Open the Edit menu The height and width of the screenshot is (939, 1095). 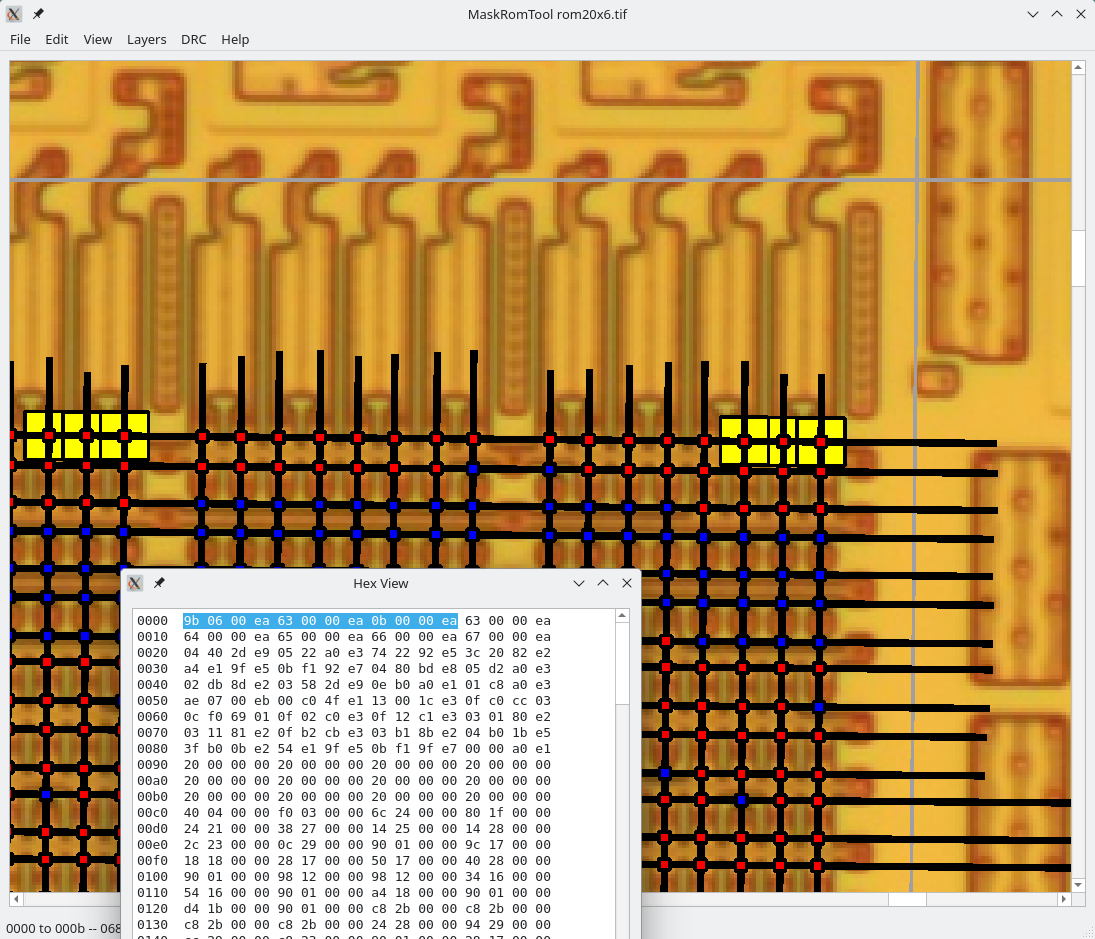pos(57,39)
